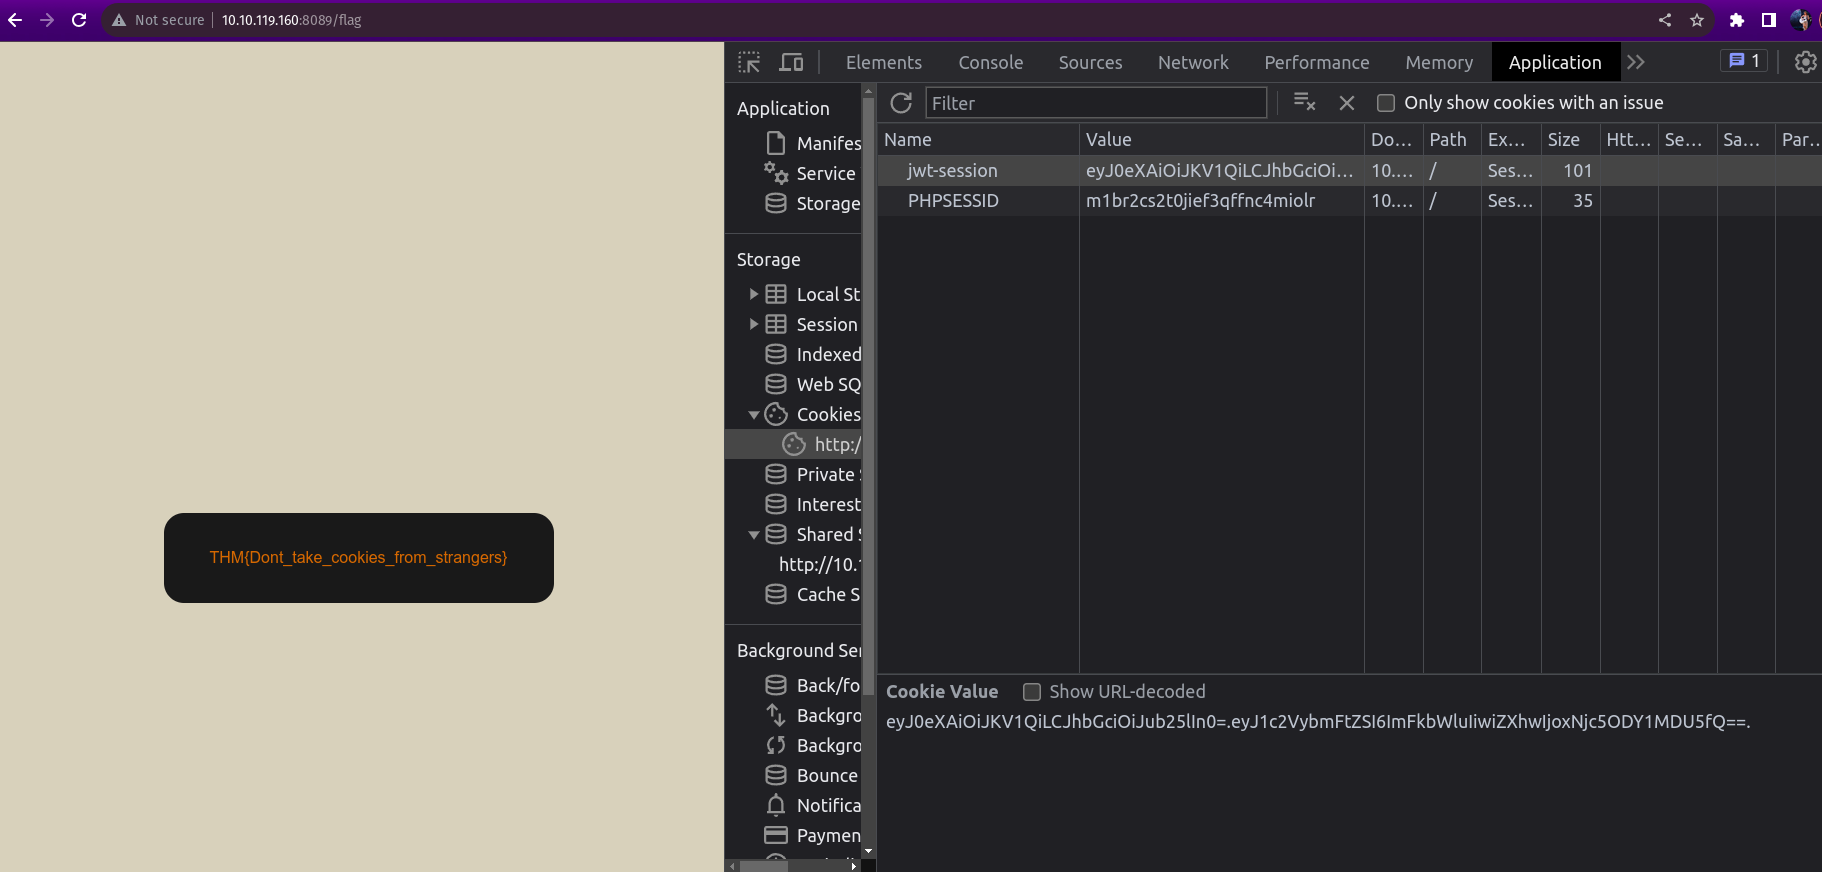Viewport: 1822px width, 872px height.
Task: Reload the page in browser toolbar
Action: coord(79,20)
